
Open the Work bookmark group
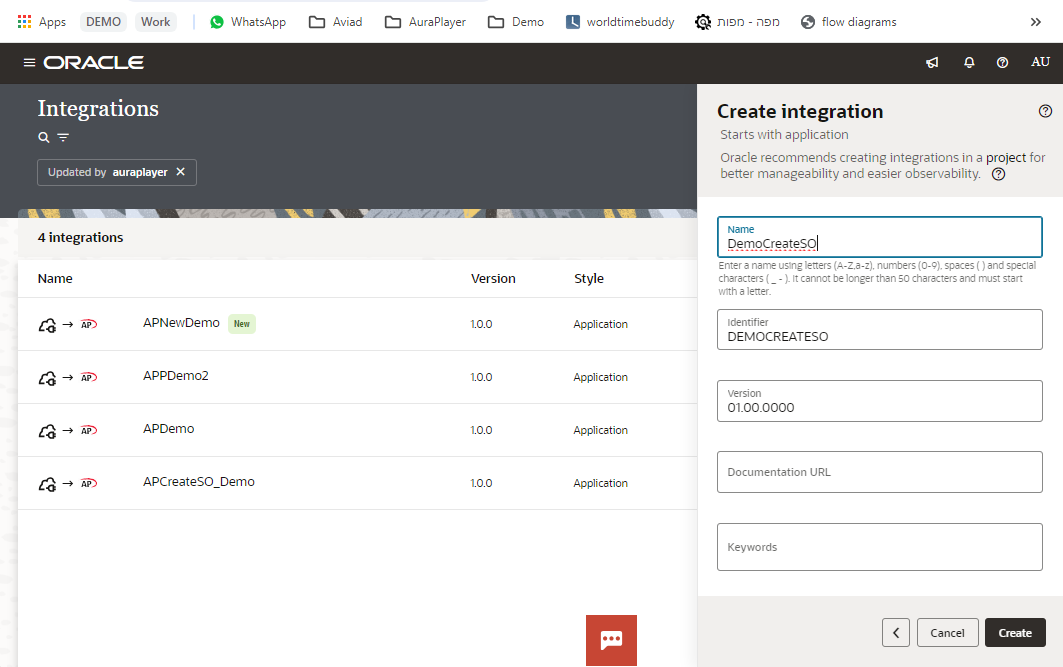[x=155, y=22]
